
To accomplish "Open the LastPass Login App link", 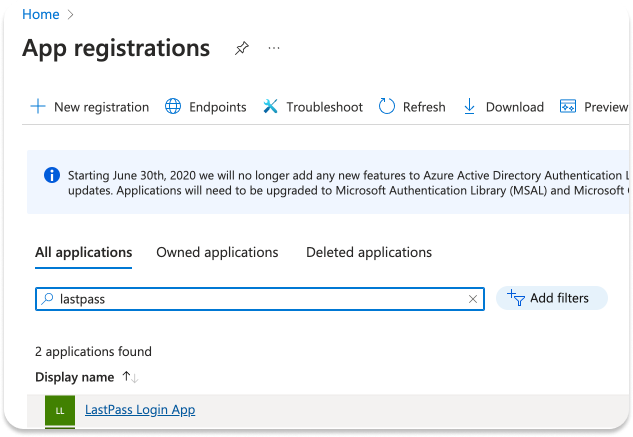I will point(140,410).
